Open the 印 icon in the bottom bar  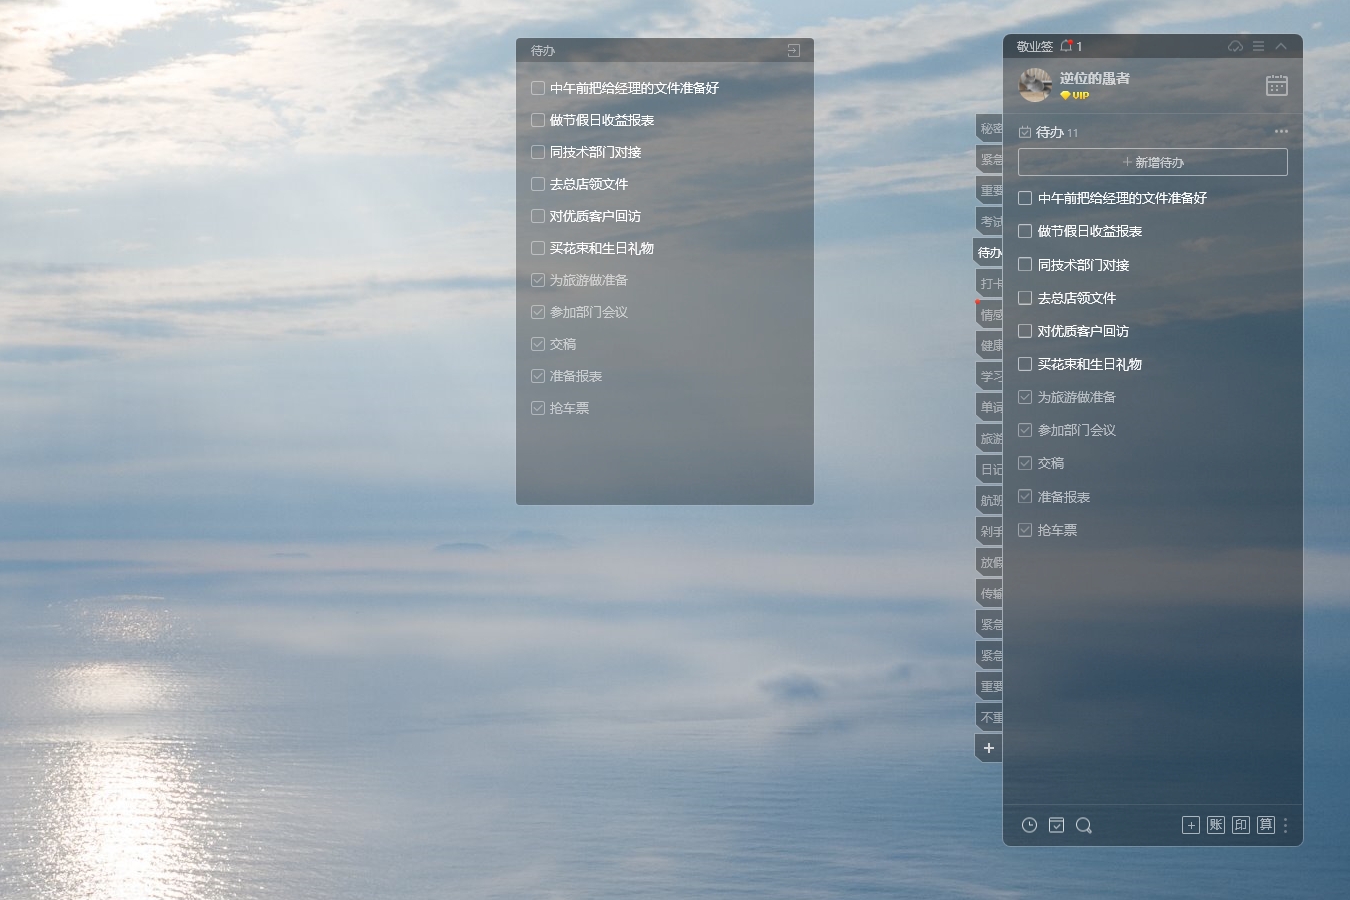click(x=1241, y=825)
